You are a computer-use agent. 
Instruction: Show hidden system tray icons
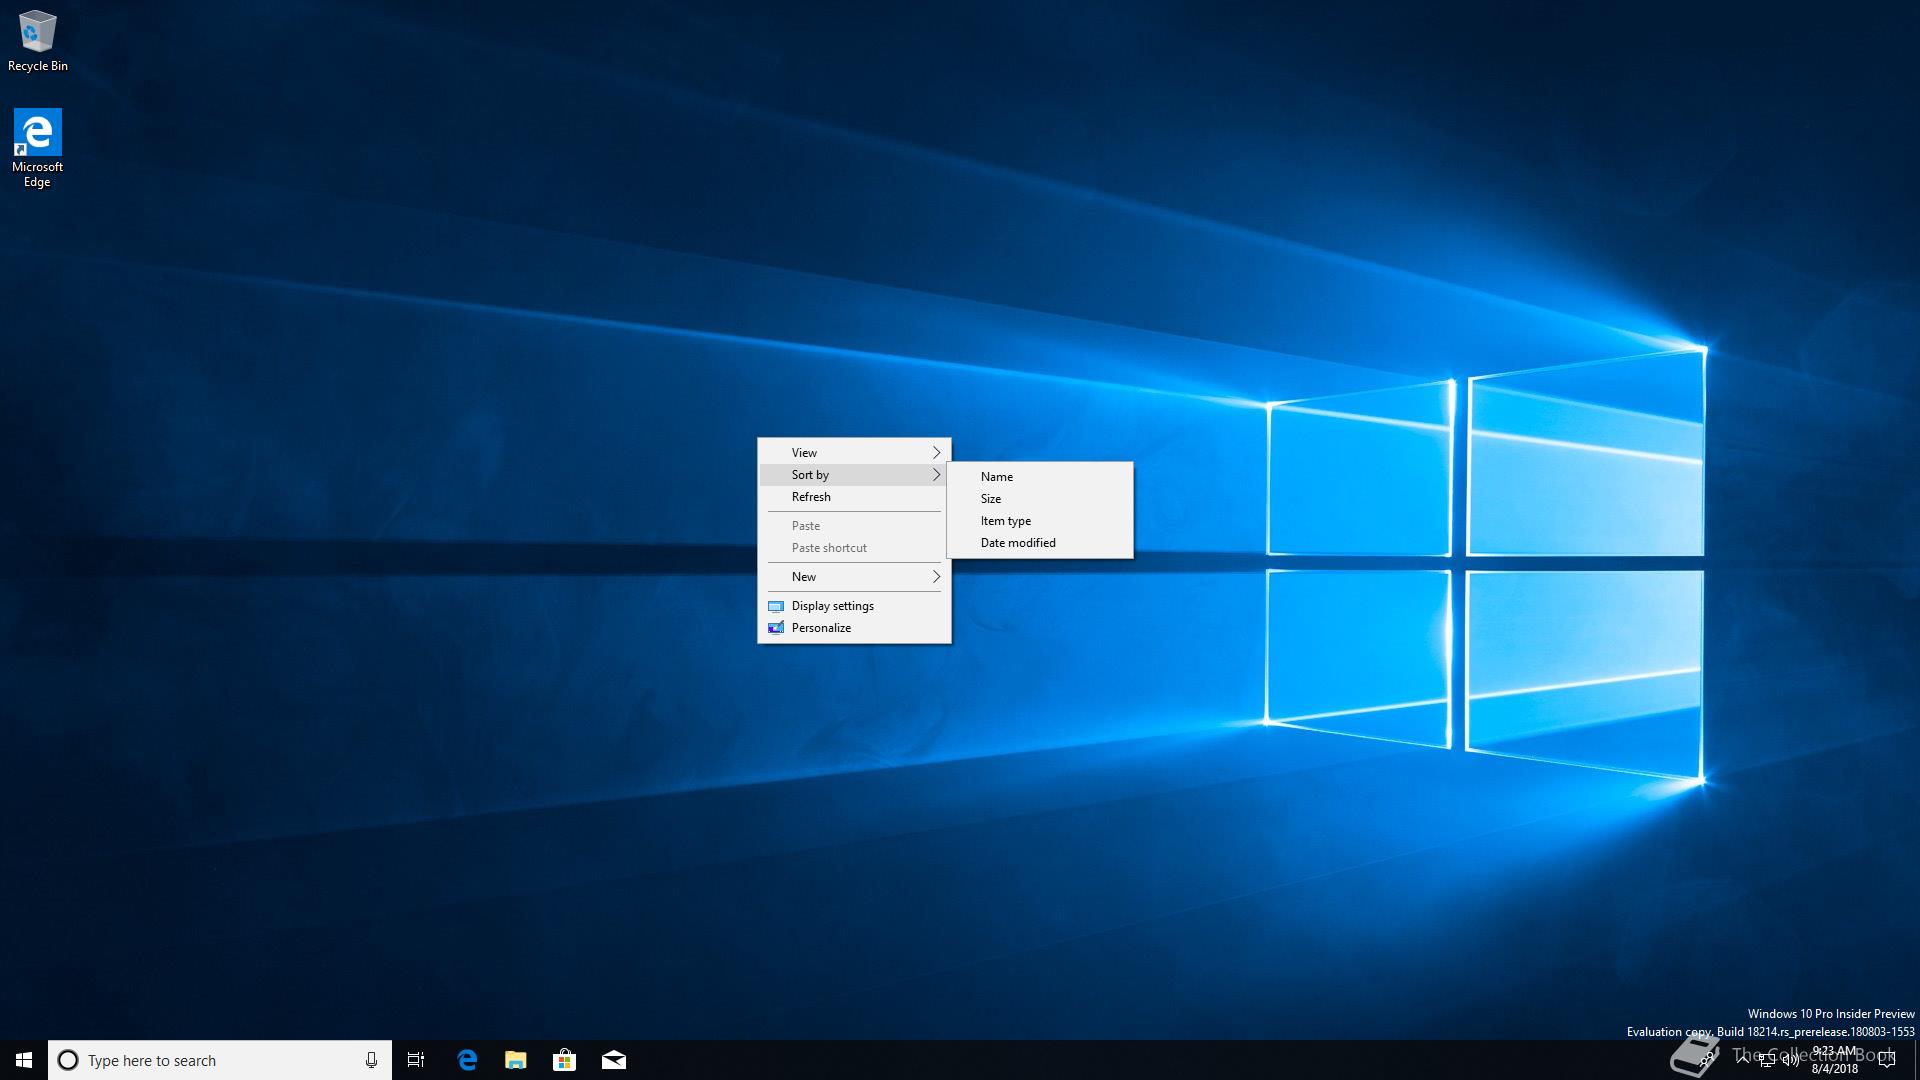pyautogui.click(x=1743, y=1060)
